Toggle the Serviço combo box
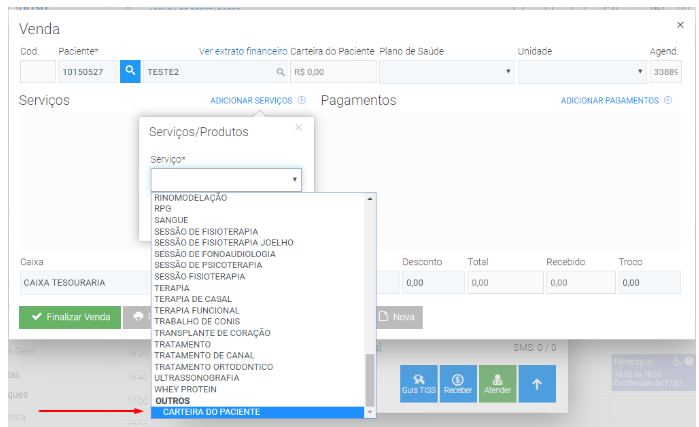 226,180
